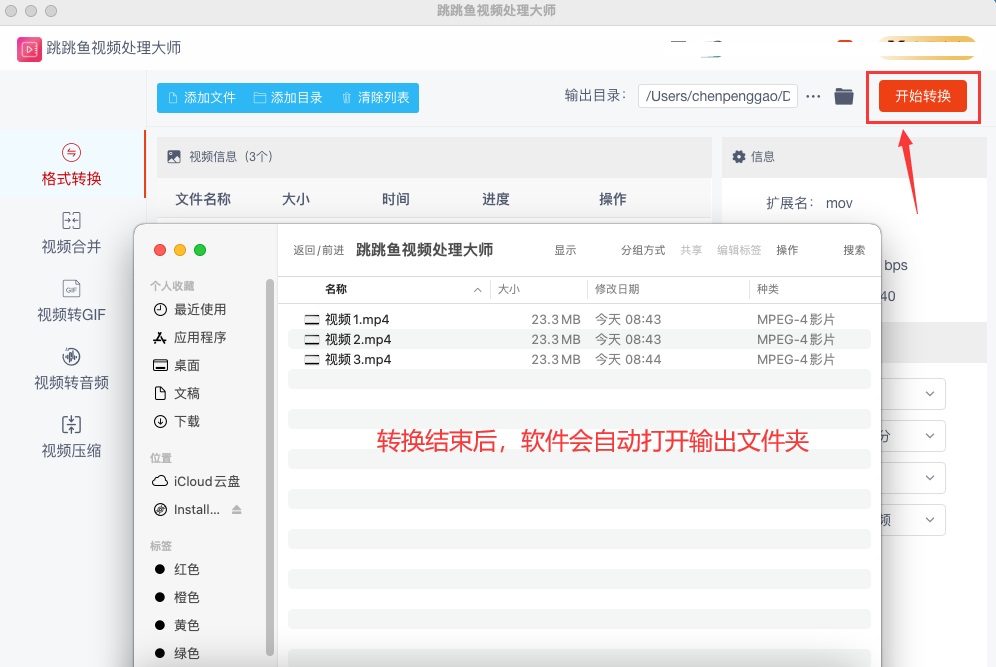Open the 视频转GIF sidebar tab
The width and height of the screenshot is (996, 667).
[72, 300]
